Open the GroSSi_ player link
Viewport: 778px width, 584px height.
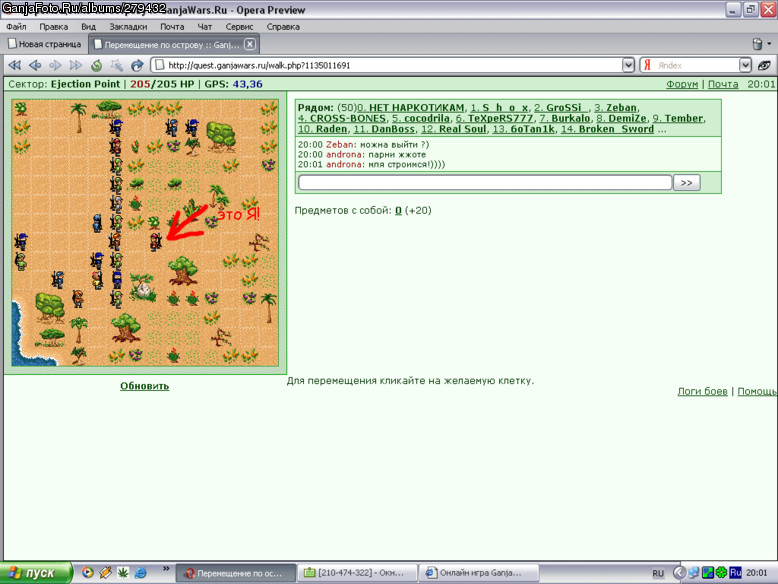point(561,108)
